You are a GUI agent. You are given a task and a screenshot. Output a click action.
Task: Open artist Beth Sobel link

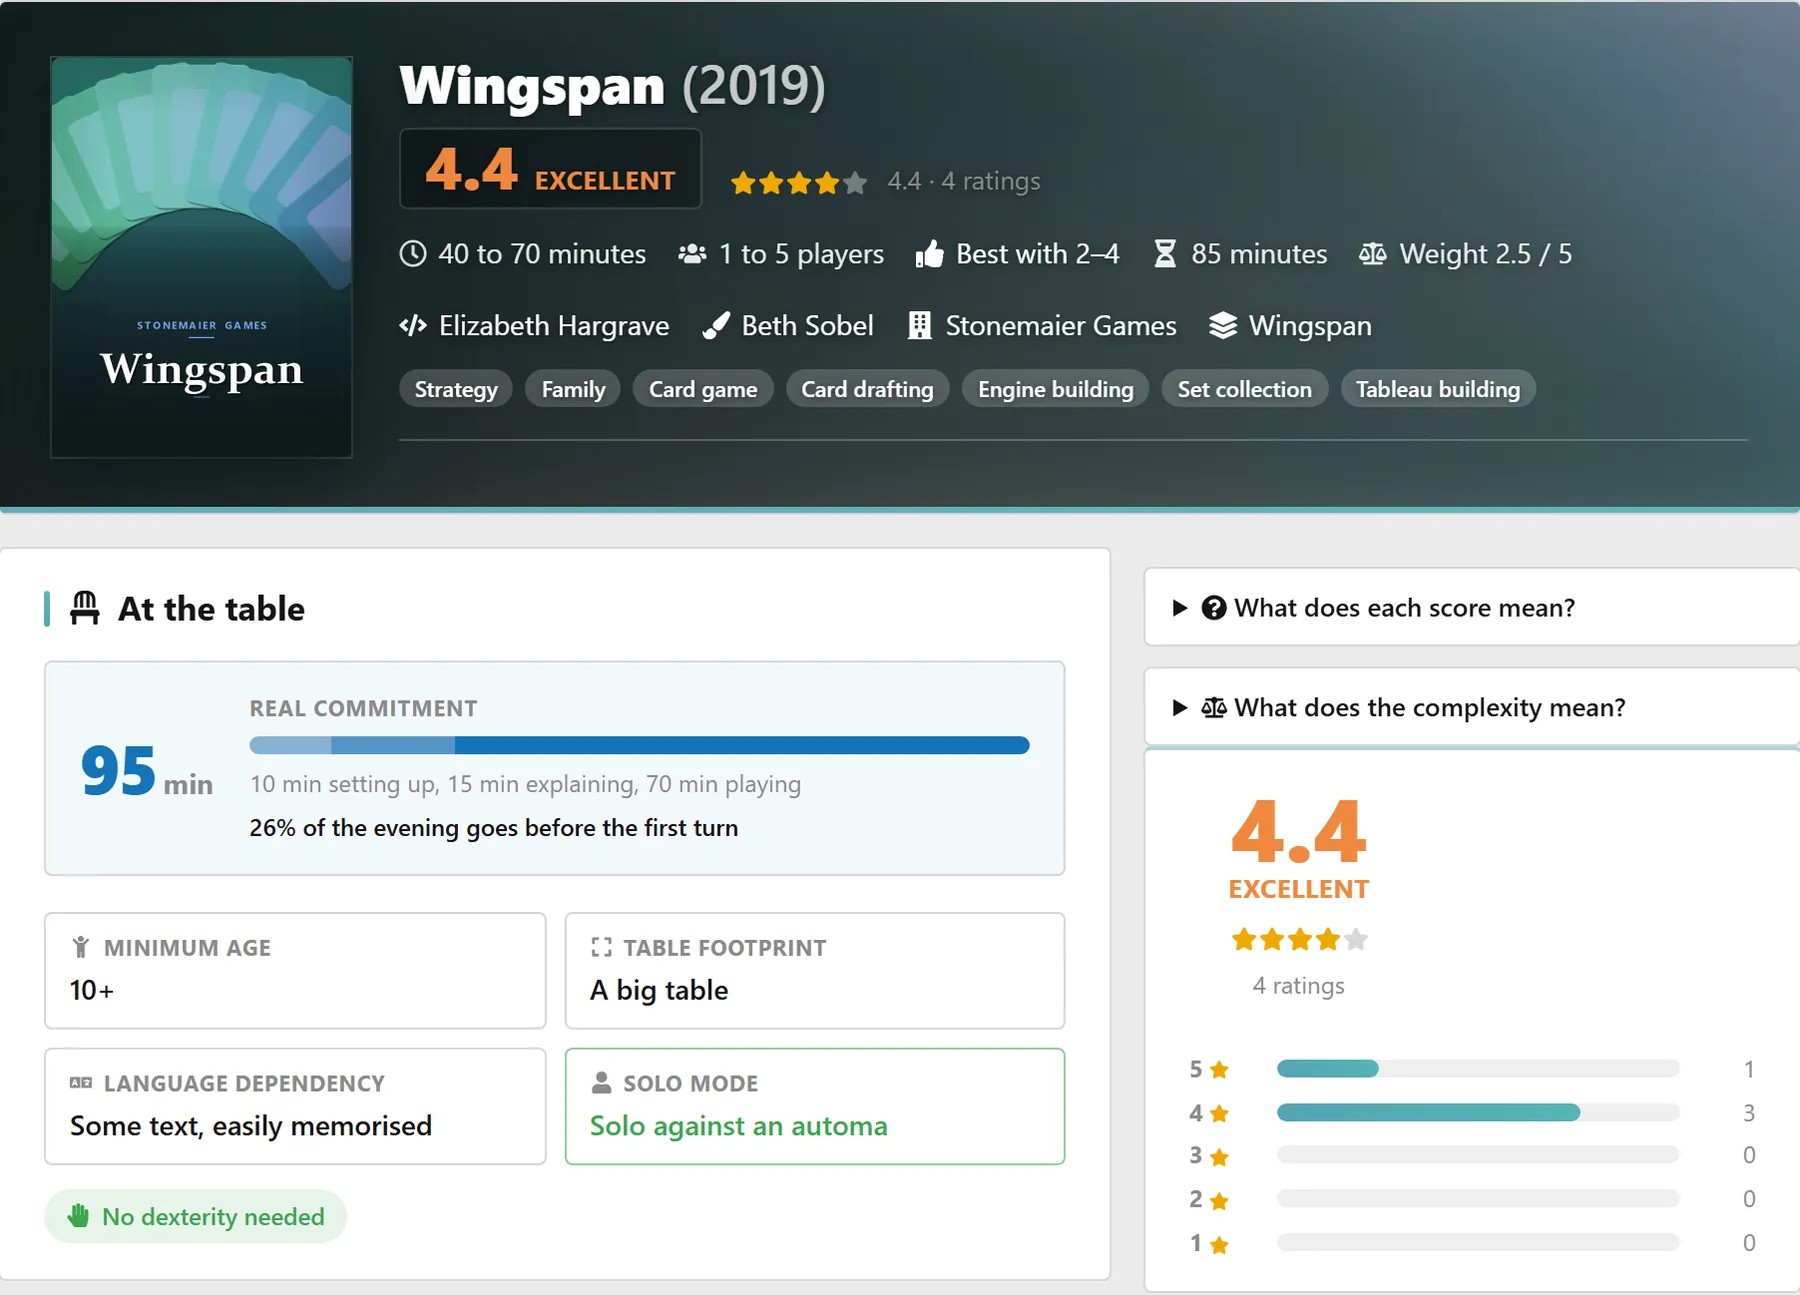click(x=808, y=326)
